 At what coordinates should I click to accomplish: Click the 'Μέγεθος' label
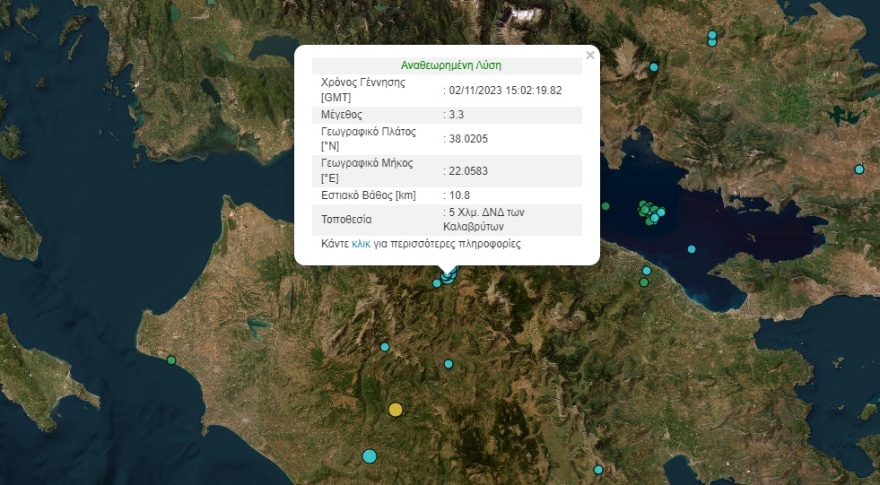(x=342, y=115)
